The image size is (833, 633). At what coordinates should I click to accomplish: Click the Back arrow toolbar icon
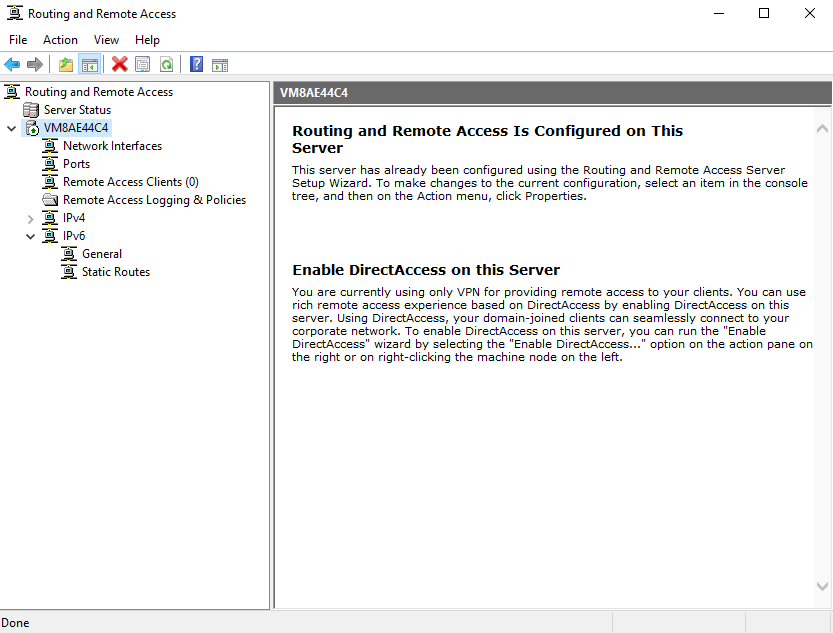click(x=12, y=65)
